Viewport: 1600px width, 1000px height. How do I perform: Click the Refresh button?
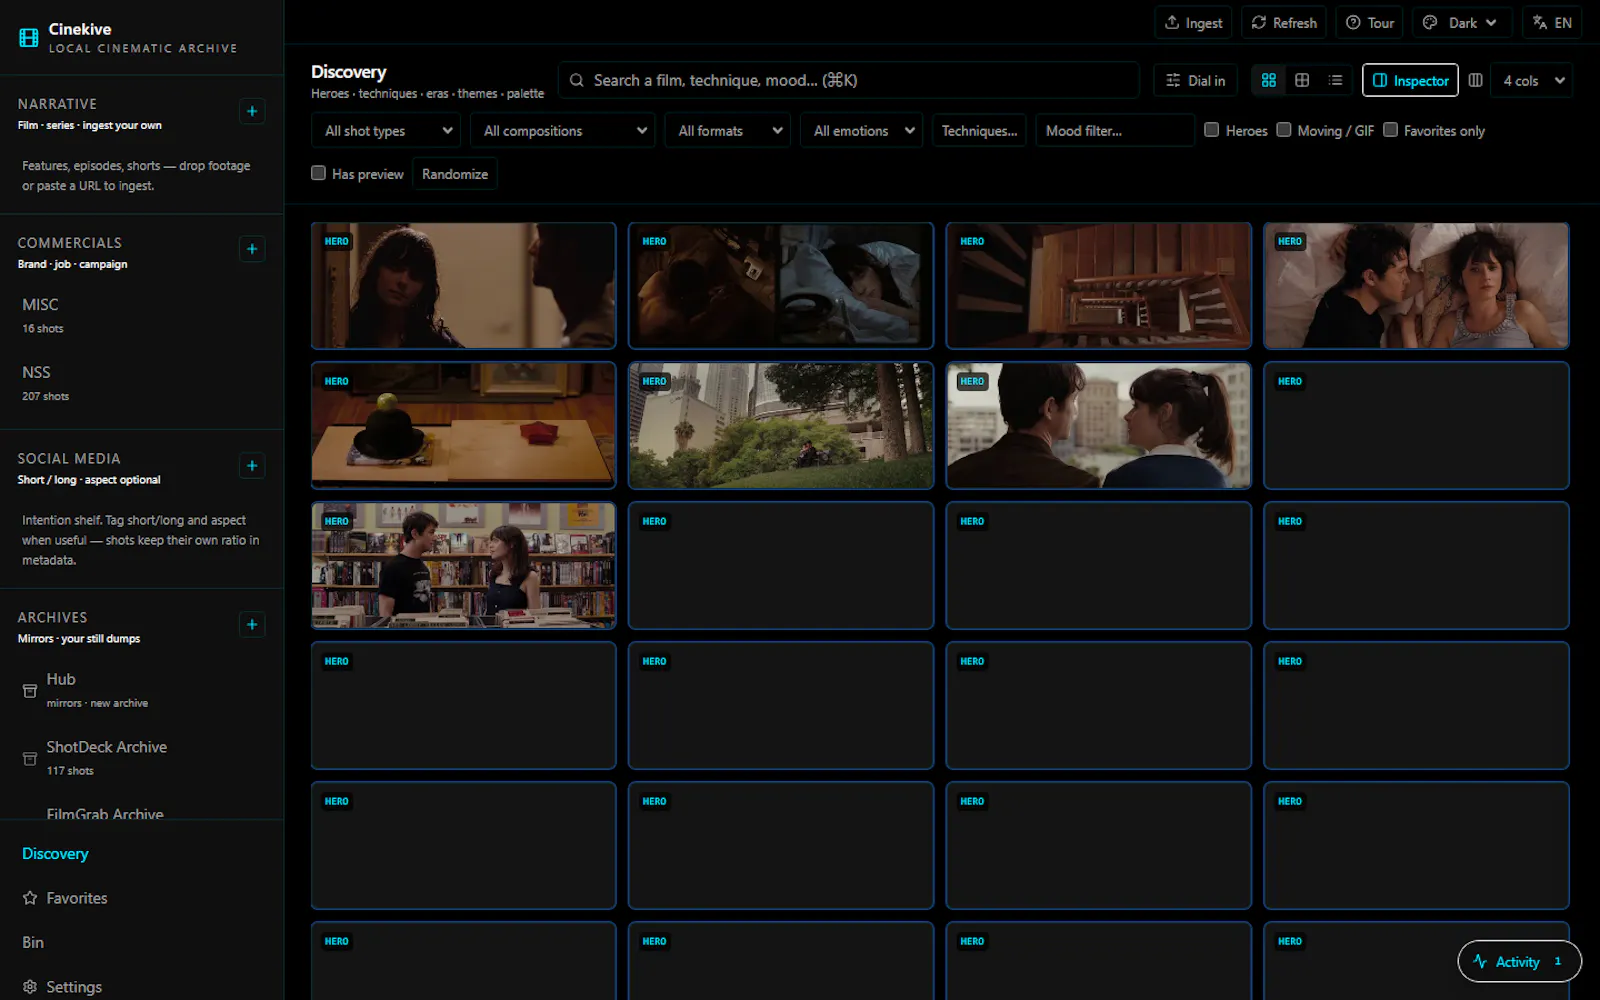click(1284, 23)
